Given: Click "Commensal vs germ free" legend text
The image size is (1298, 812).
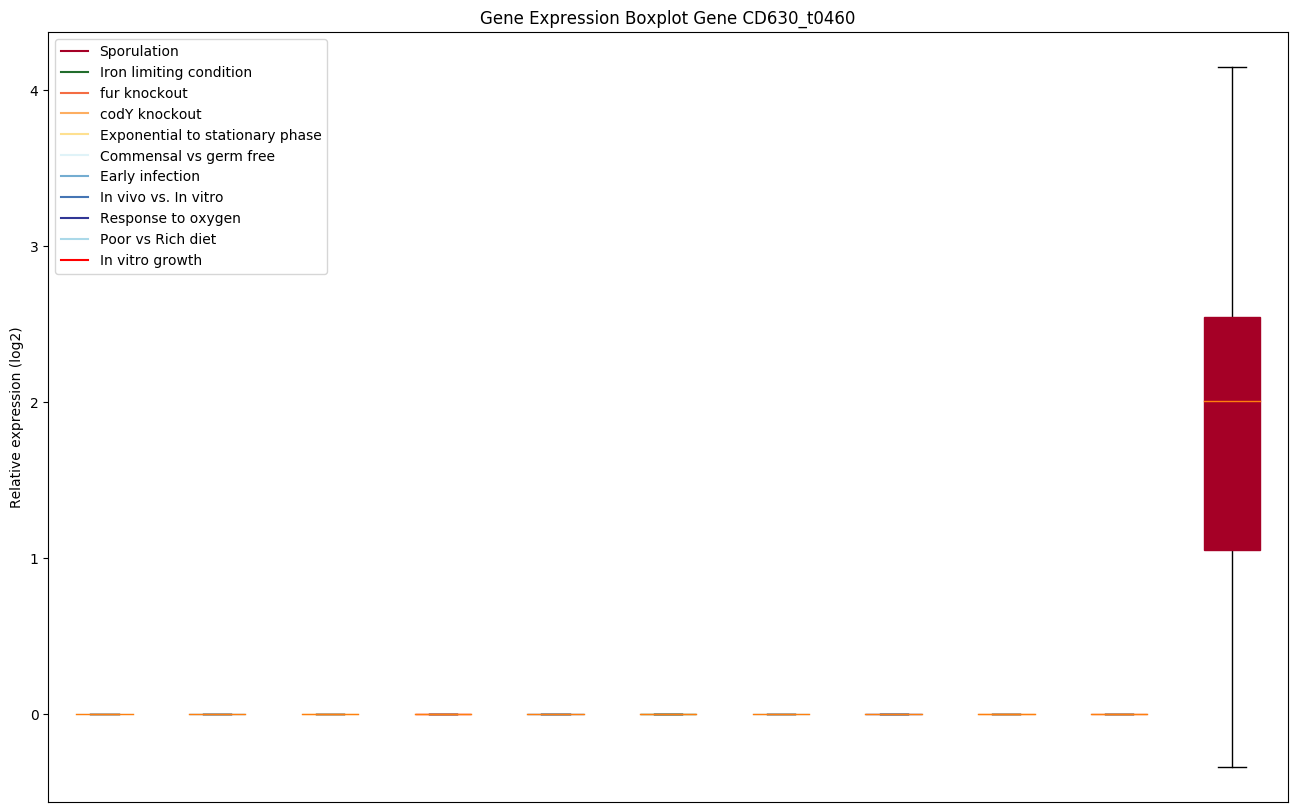Looking at the screenshot, I should coord(187,156).
